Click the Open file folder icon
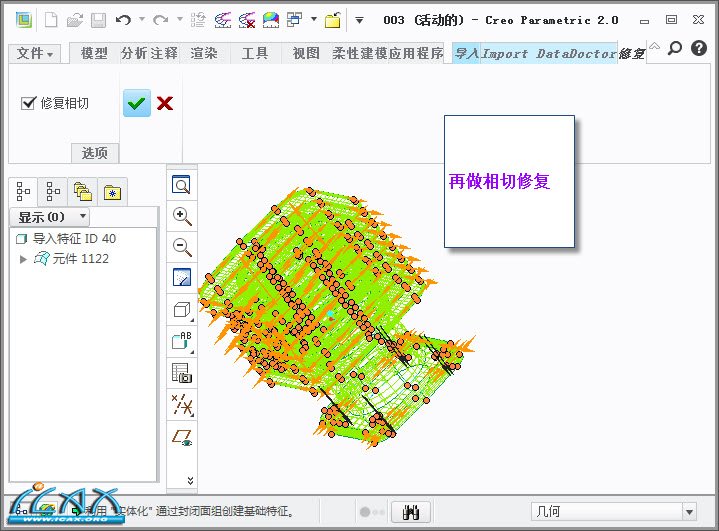Viewport: 719px width, 531px height. (x=75, y=20)
